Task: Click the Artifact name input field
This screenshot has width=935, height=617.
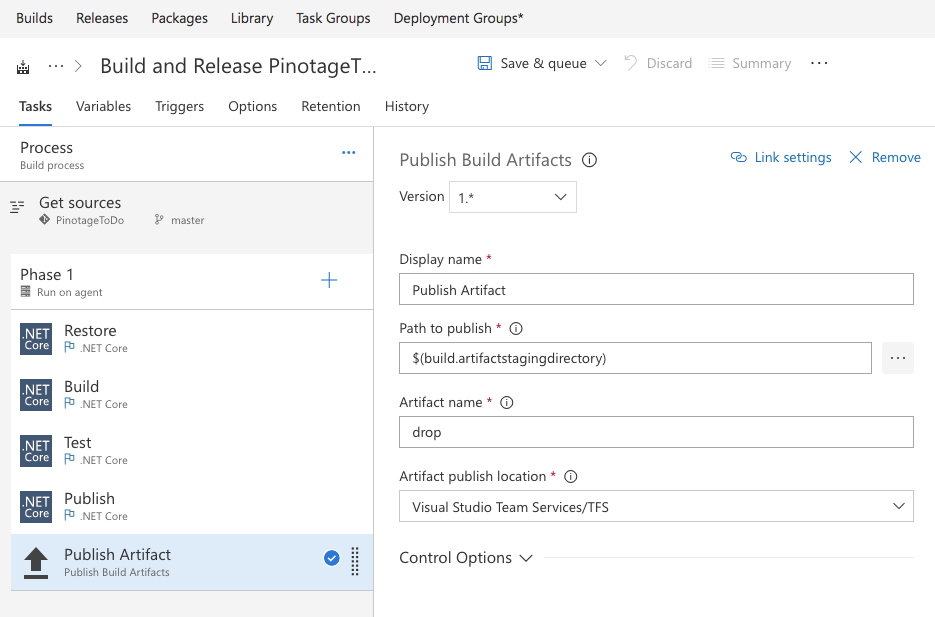Action: click(x=657, y=432)
